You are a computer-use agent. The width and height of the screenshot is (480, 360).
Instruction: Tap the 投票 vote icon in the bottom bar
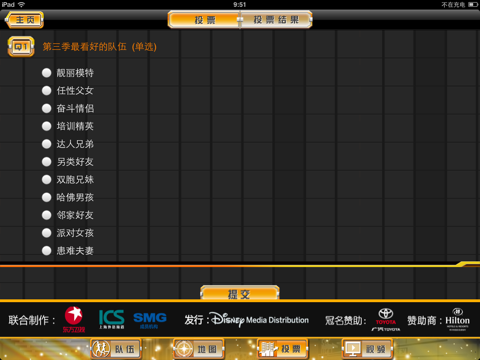(x=283, y=349)
